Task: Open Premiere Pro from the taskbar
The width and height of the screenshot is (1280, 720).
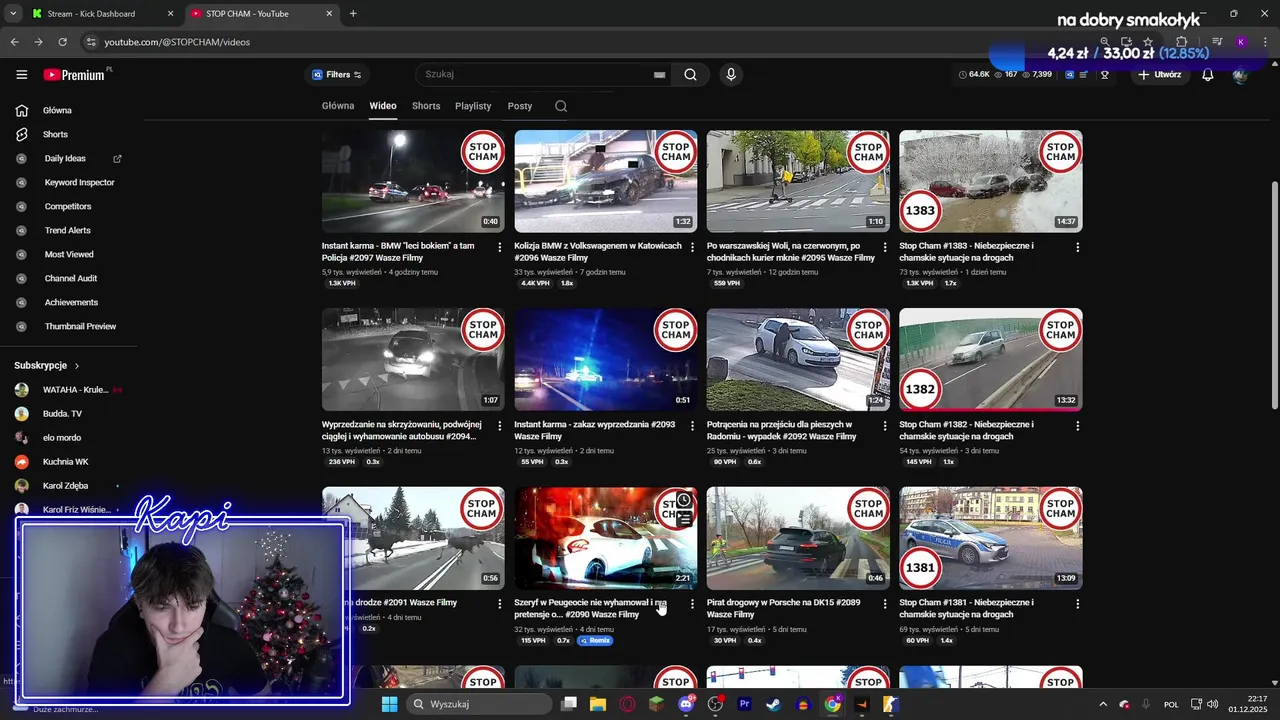Action: [x=744, y=704]
